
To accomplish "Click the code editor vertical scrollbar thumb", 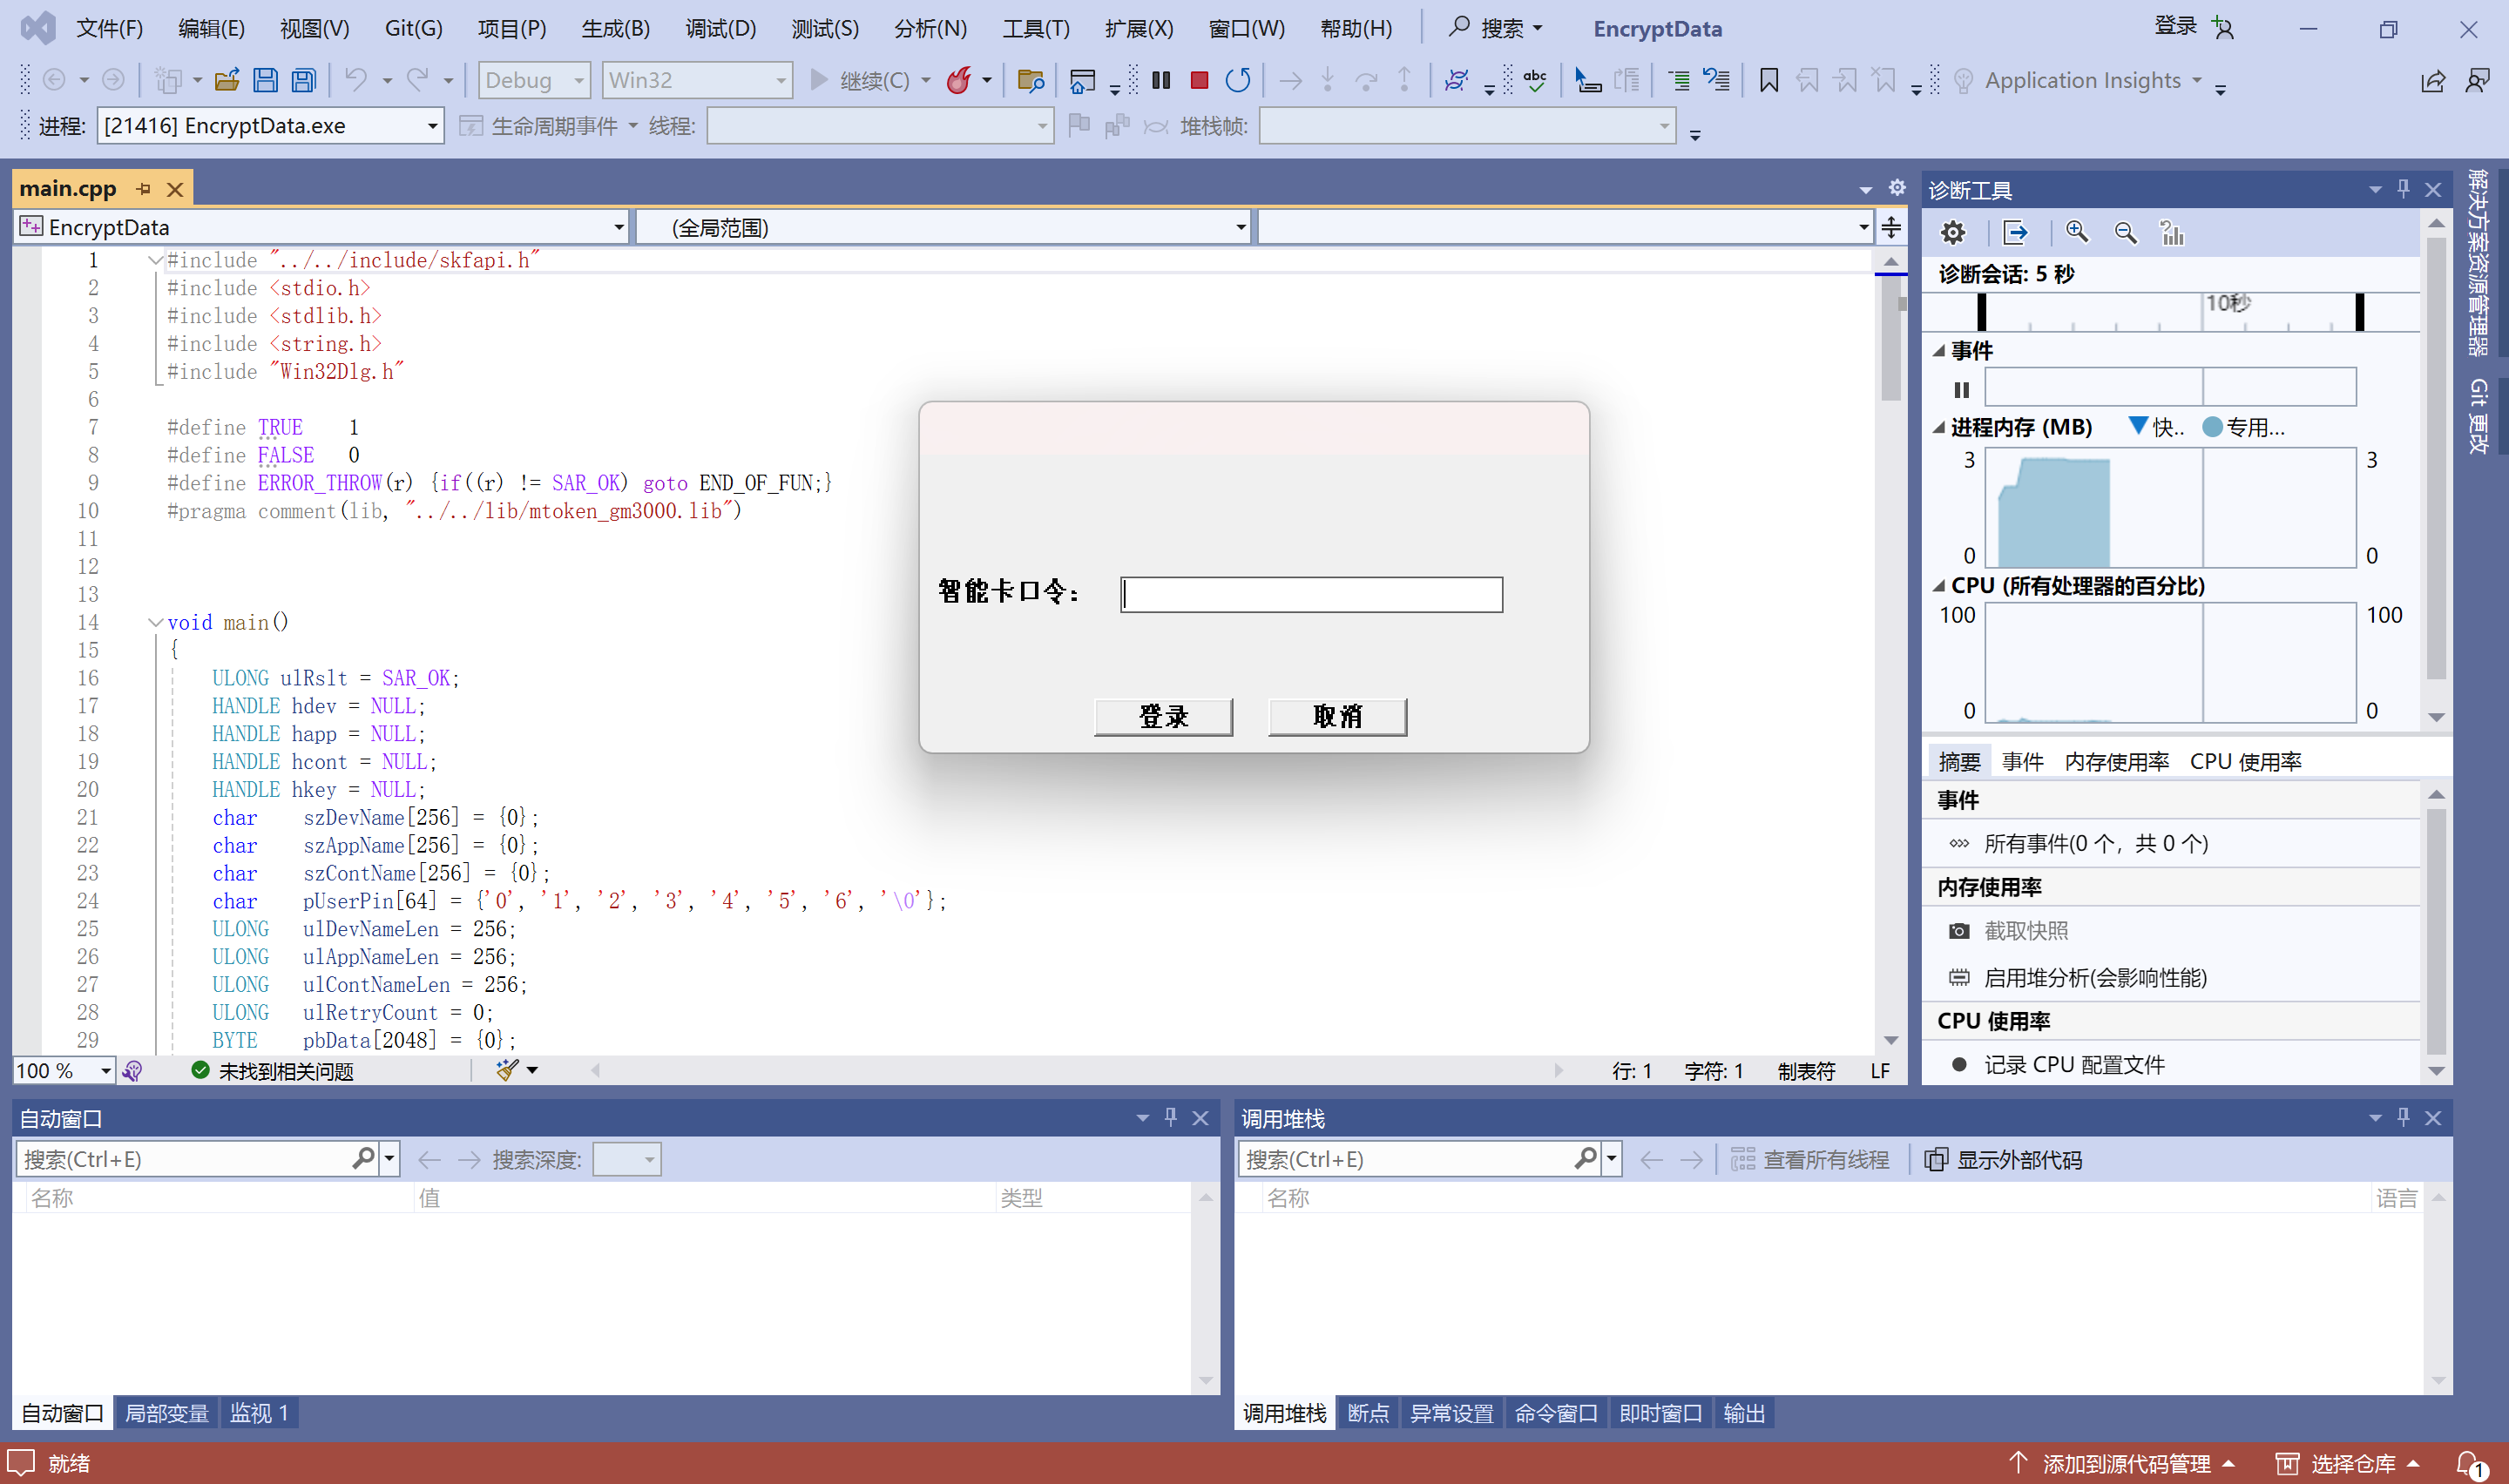I will tap(1890, 340).
